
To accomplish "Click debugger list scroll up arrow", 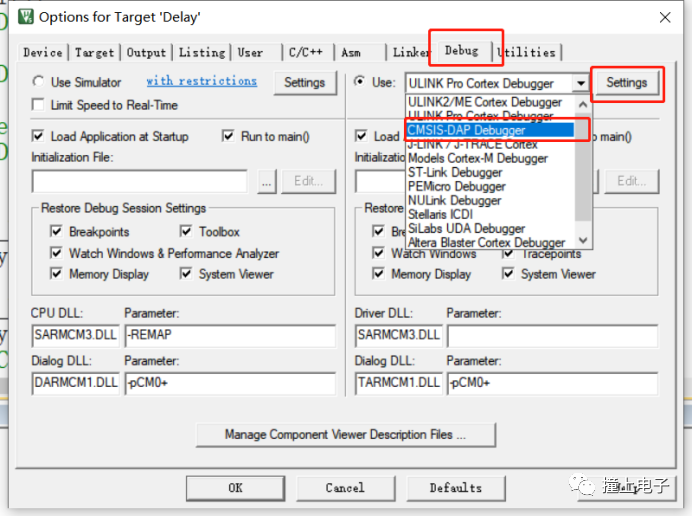I will tap(583, 105).
